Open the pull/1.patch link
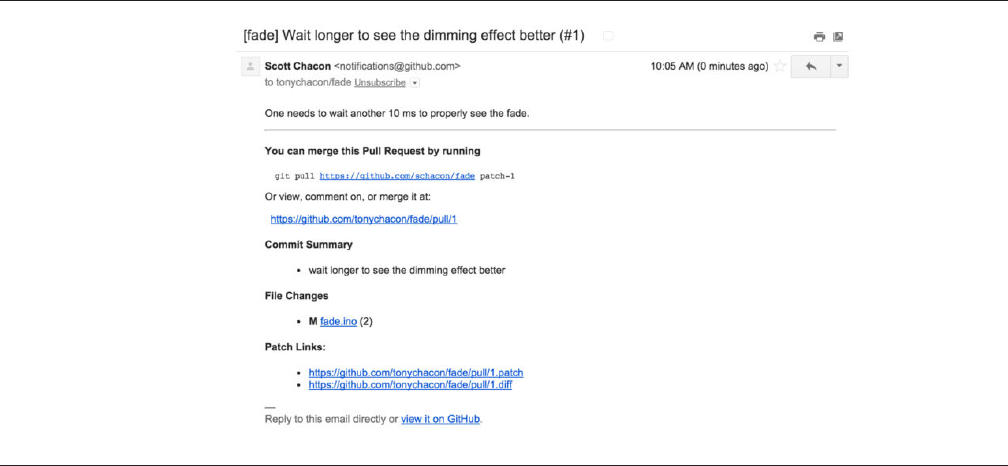This screenshot has width=1008, height=466. 416,372
